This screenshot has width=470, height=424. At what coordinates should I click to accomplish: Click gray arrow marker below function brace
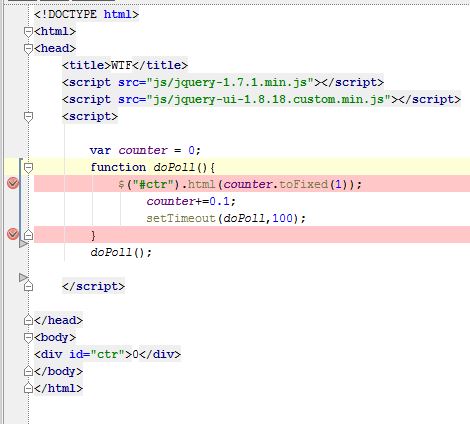tap(23, 244)
